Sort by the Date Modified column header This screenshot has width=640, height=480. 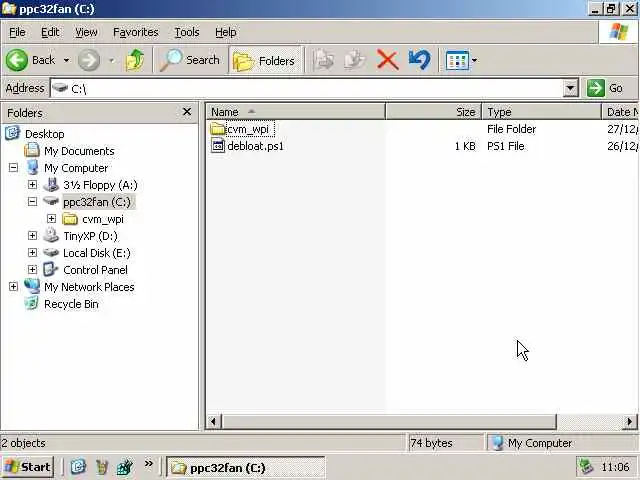[x=620, y=112]
